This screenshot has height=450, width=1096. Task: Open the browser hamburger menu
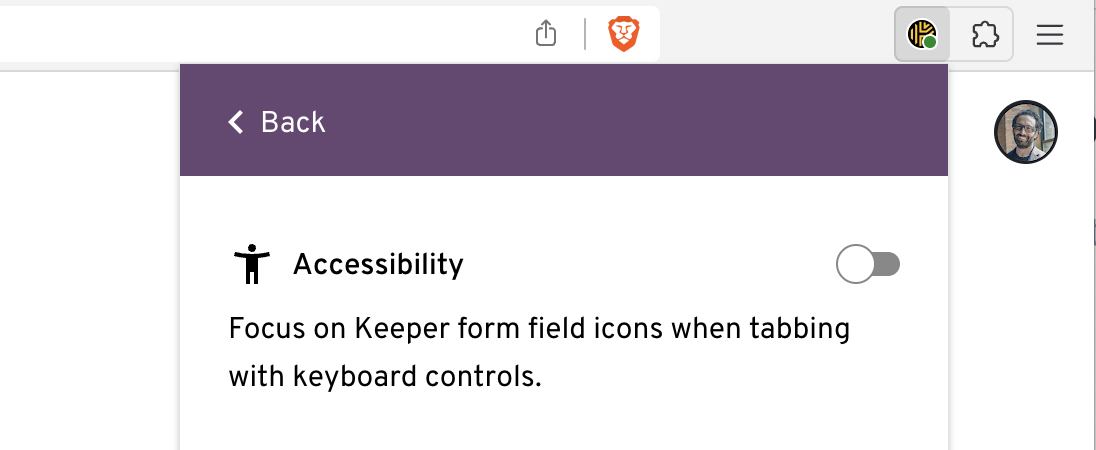(1049, 36)
